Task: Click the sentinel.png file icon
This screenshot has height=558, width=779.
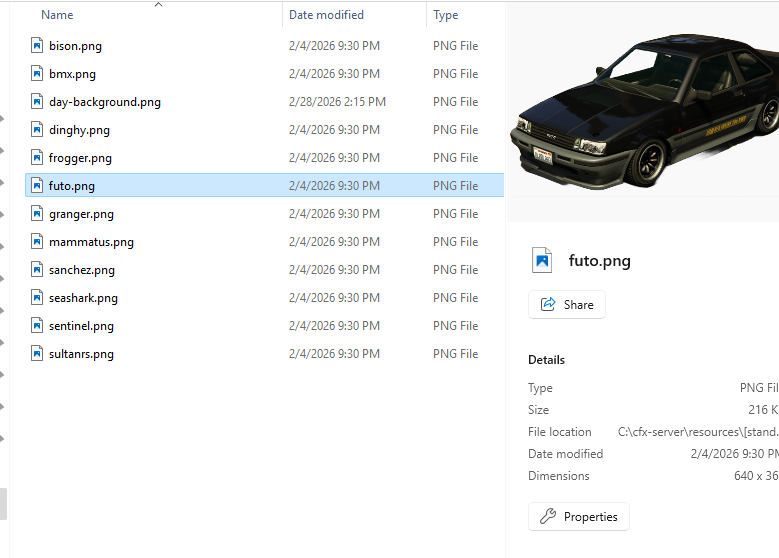Action: 37,325
